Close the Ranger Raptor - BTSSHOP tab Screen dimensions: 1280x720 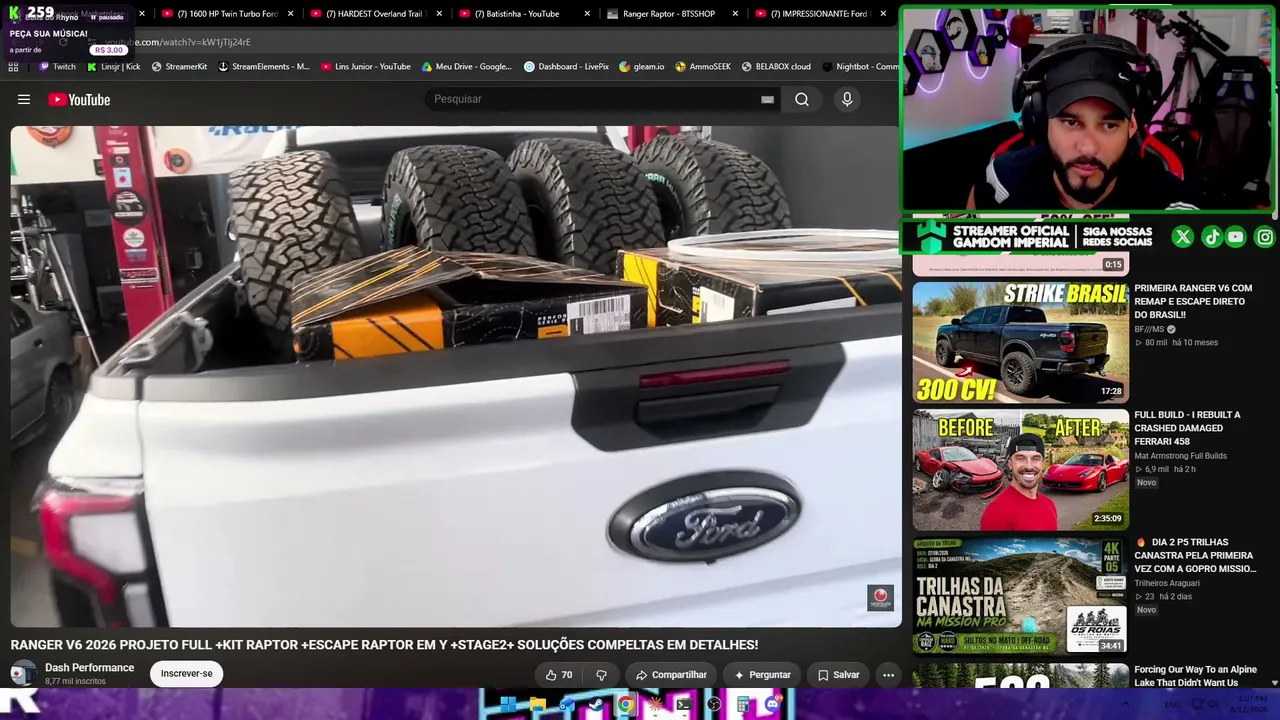[735, 14]
